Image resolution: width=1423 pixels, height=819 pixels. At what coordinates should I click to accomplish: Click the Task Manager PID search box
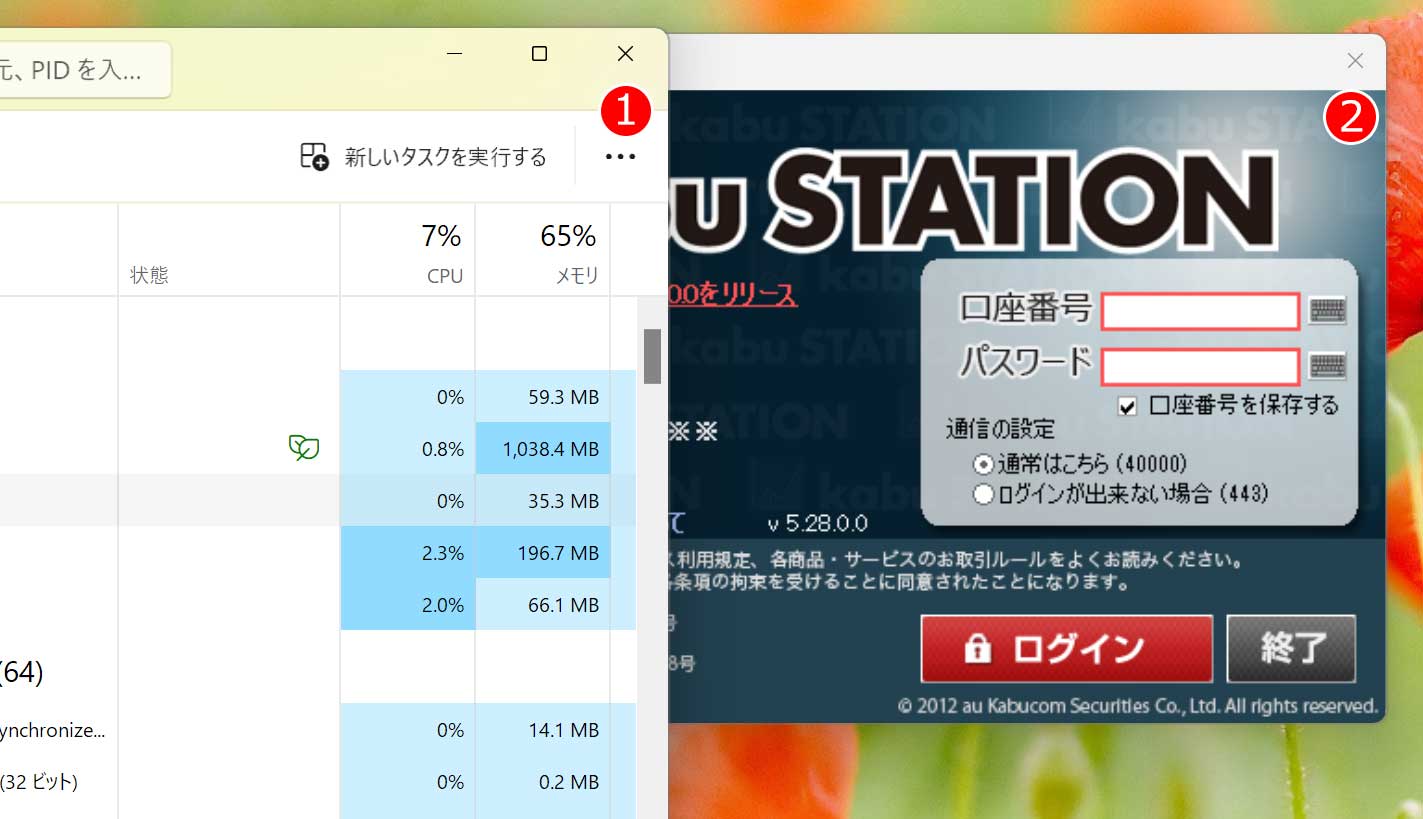[x=85, y=69]
